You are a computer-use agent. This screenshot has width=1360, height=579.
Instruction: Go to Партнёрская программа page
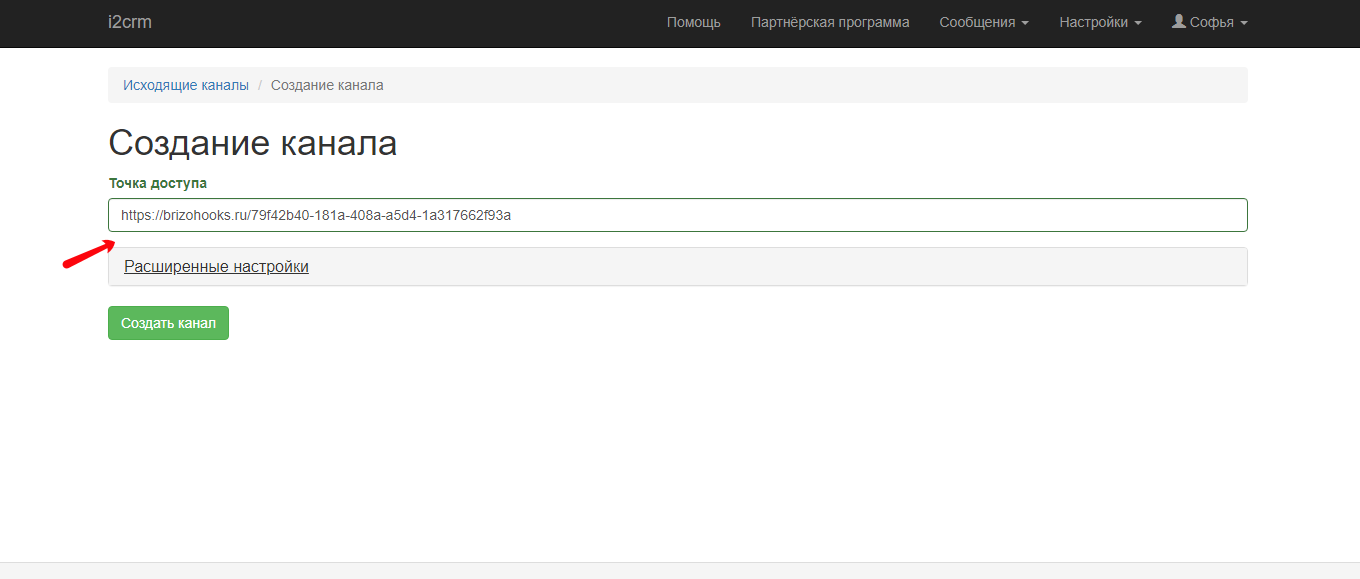pyautogui.click(x=830, y=22)
